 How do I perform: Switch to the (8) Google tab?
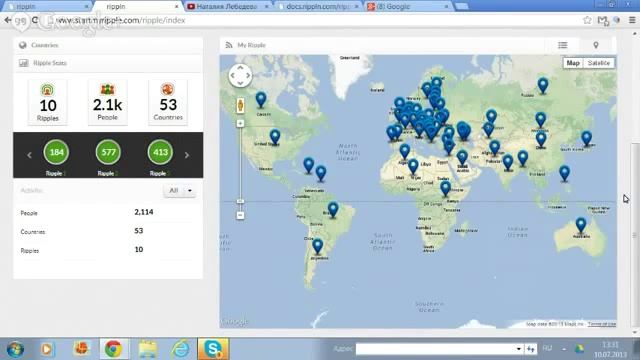[x=408, y=7]
